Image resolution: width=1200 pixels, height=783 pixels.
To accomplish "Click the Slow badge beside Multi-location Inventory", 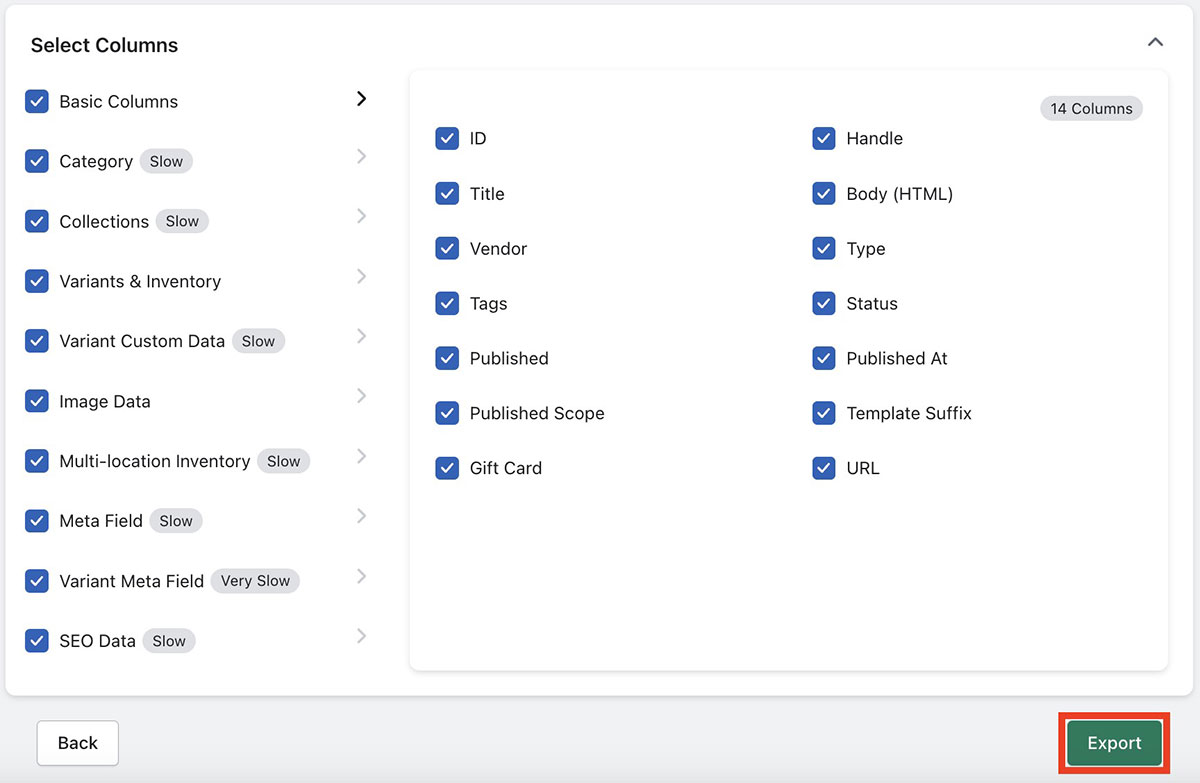I will click(284, 461).
